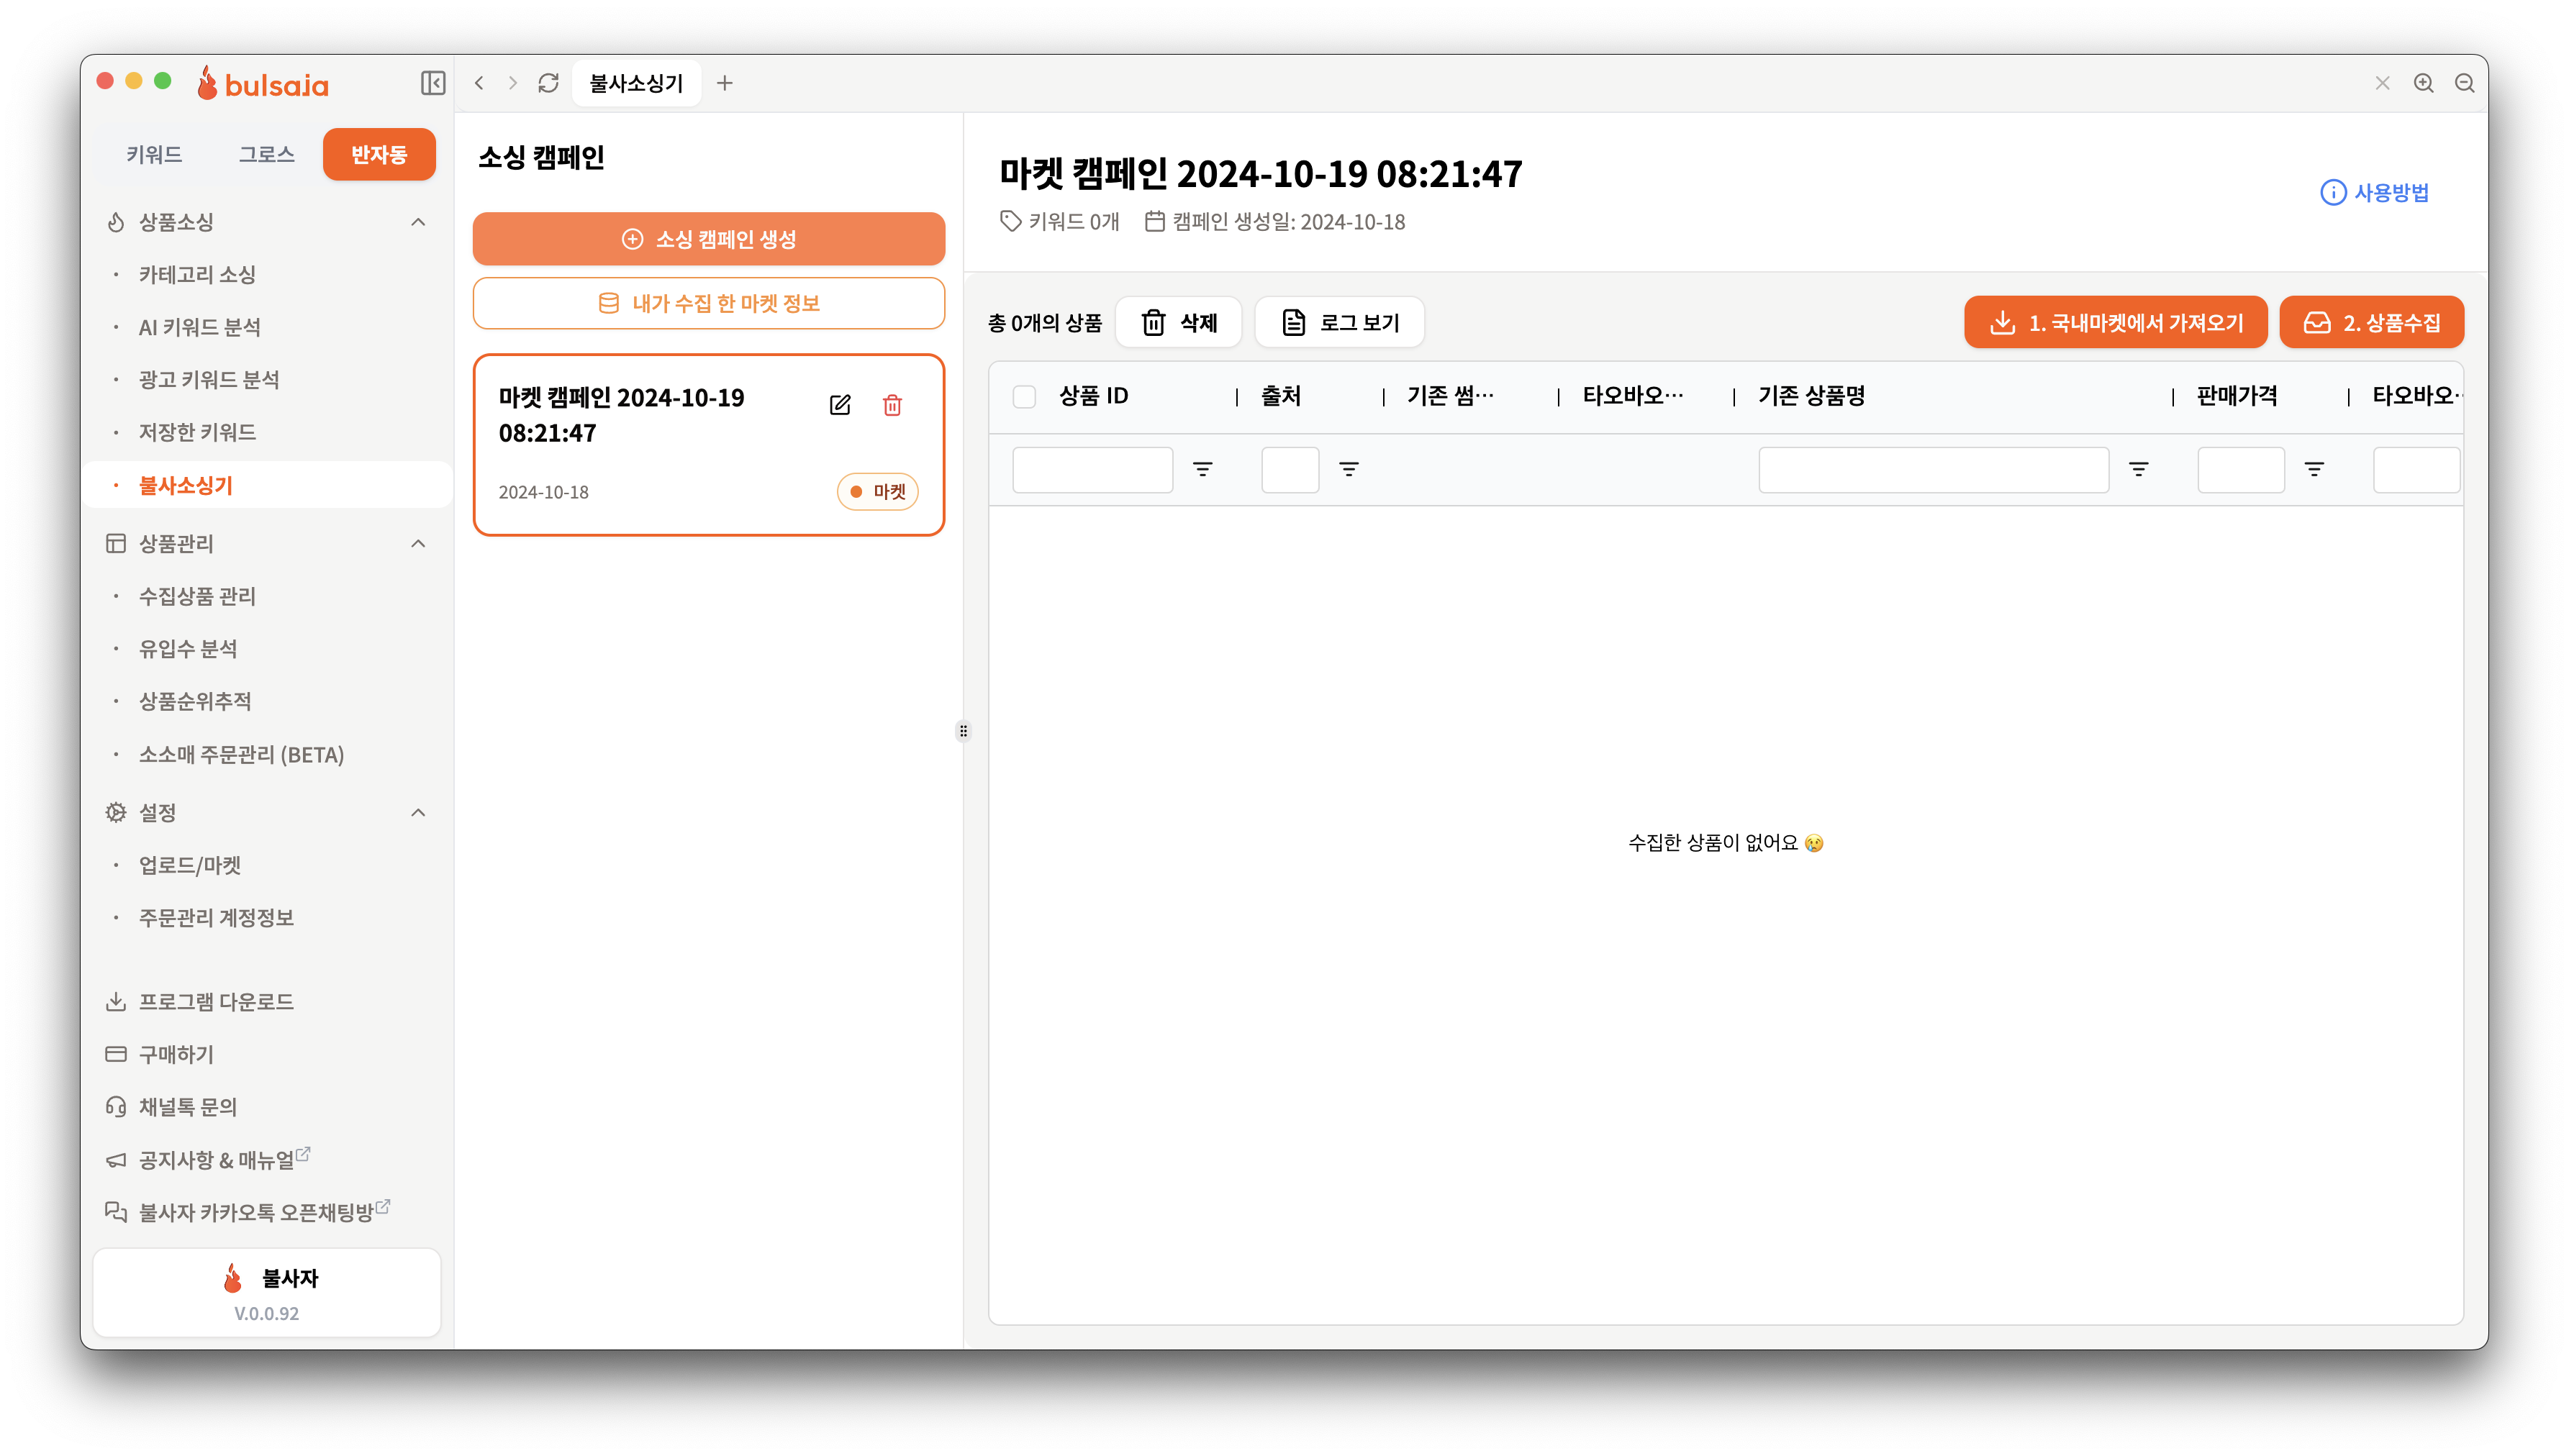Open filter icon for 상품 ID column

(x=1203, y=469)
